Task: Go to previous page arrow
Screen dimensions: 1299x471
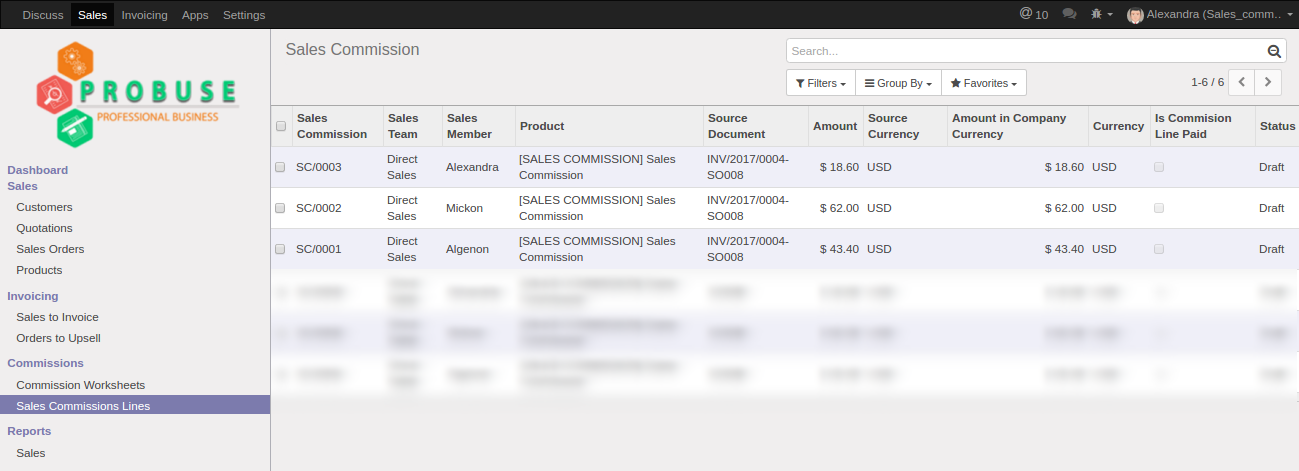Action: tap(1241, 82)
